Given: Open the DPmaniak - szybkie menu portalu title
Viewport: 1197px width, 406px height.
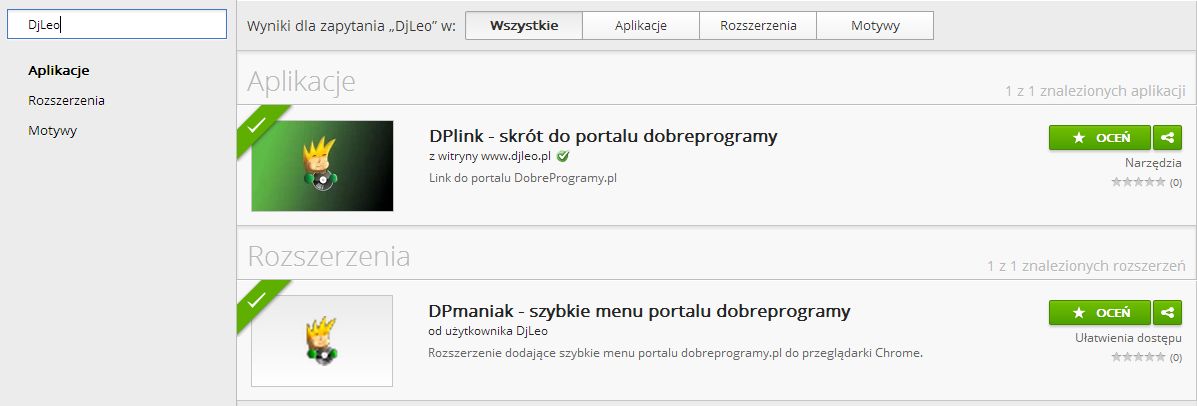Looking at the screenshot, I should (640, 311).
